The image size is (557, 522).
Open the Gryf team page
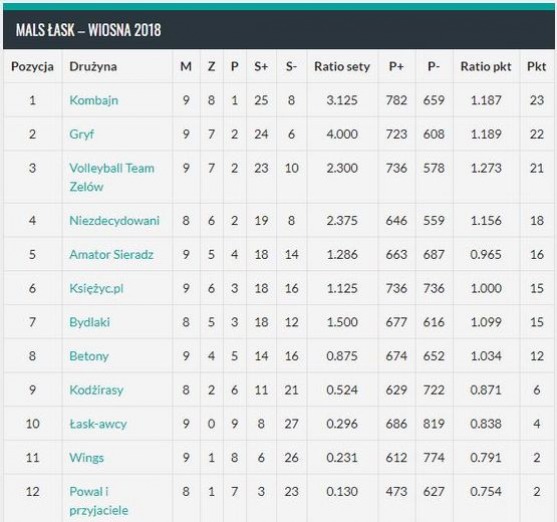click(x=82, y=134)
